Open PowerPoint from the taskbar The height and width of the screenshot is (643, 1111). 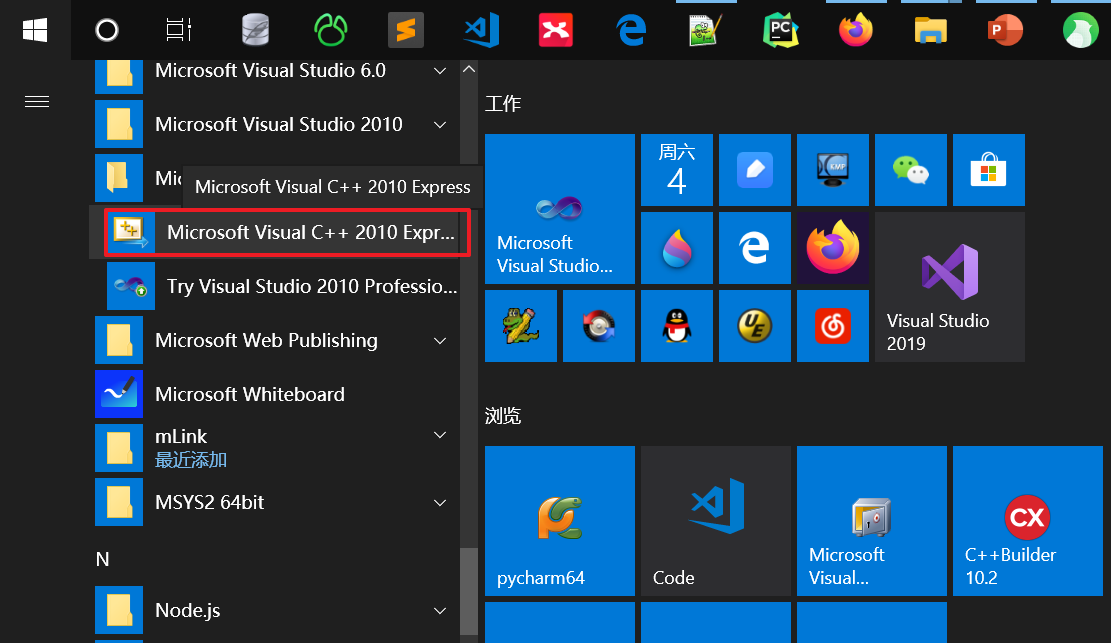[1005, 30]
